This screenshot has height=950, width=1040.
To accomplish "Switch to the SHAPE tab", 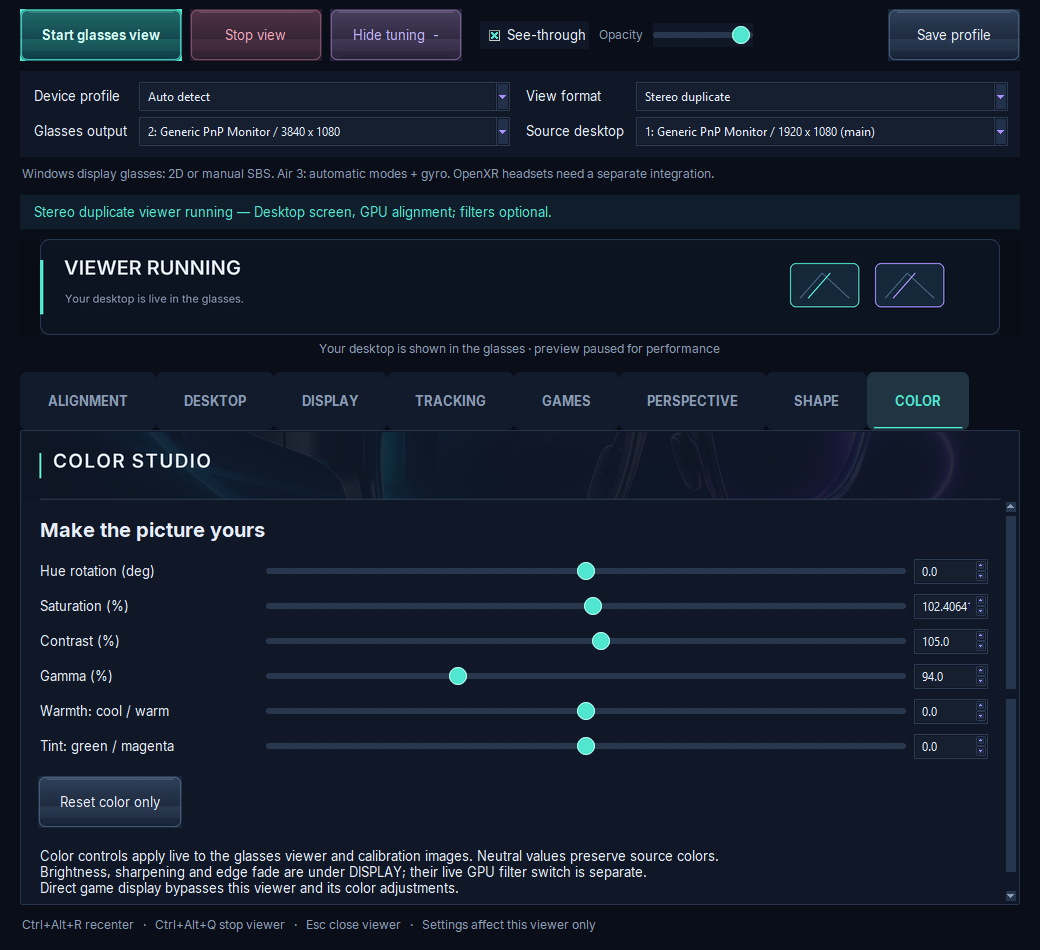I will coord(816,401).
